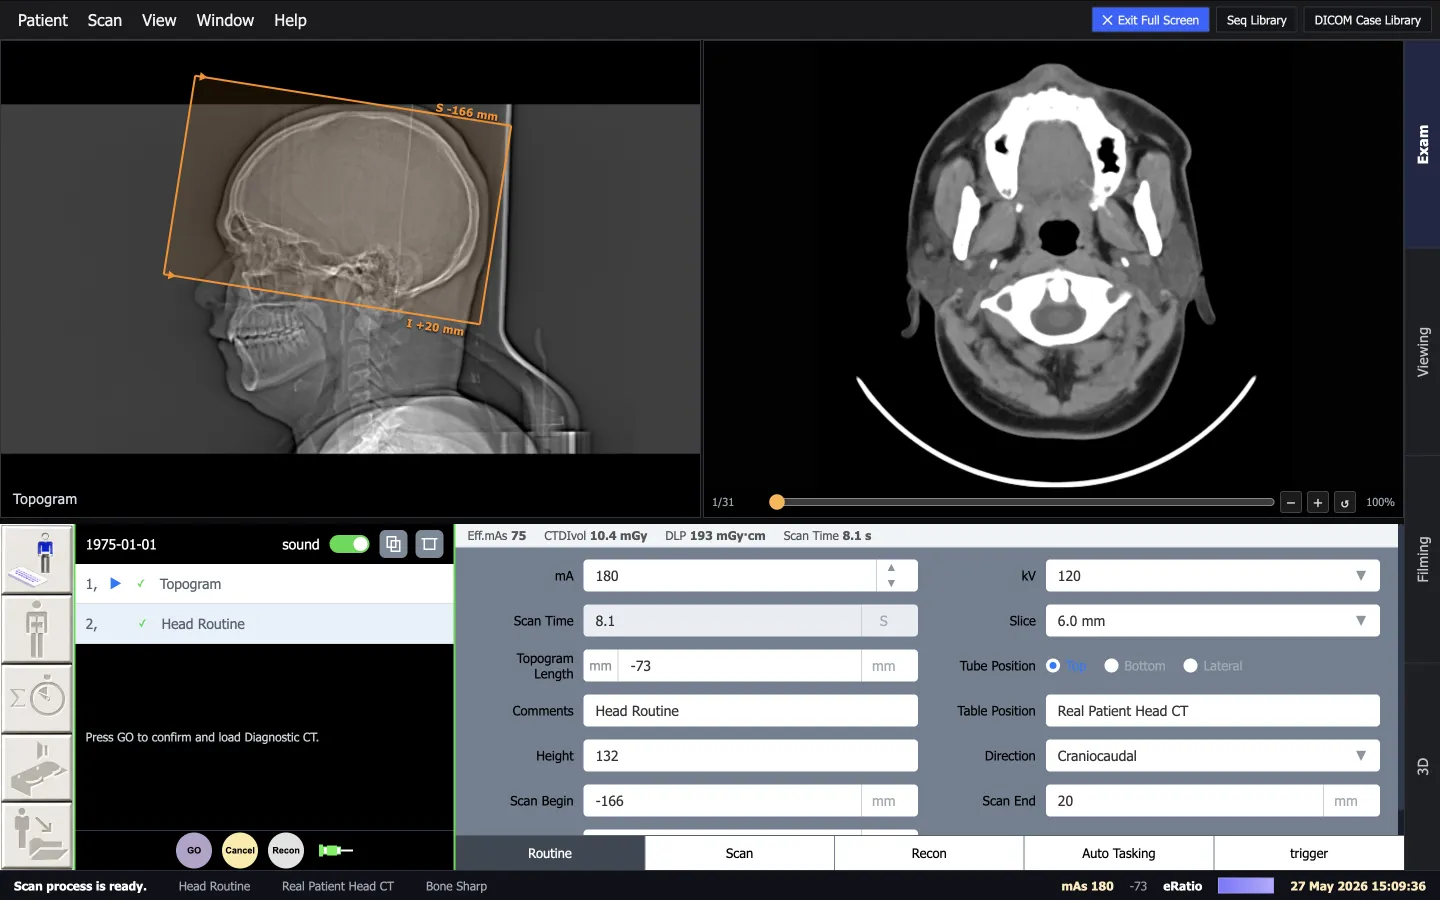Screen dimensions: 1440x900
Task: Click the delete sequence trash icon
Action: point(429,544)
